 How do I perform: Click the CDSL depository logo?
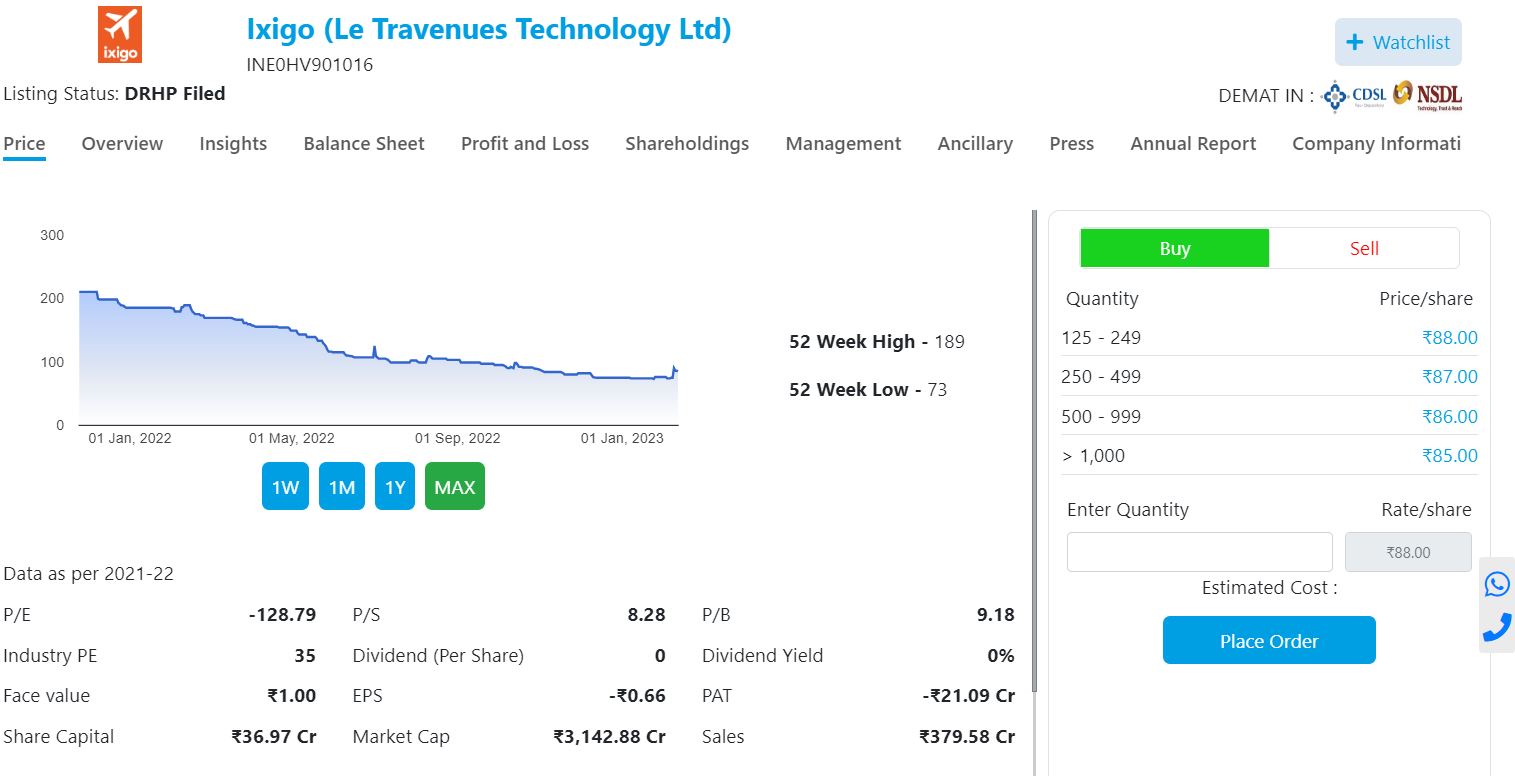point(1354,95)
